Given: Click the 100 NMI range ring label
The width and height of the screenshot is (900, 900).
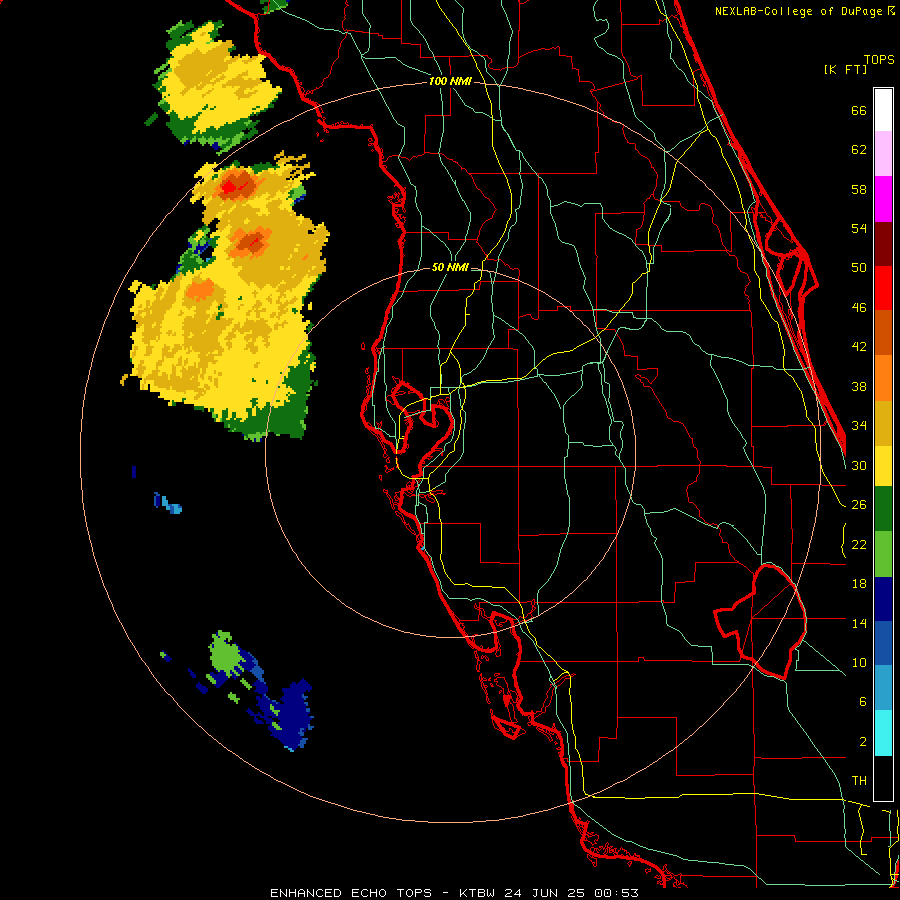Looking at the screenshot, I should coord(450,82).
